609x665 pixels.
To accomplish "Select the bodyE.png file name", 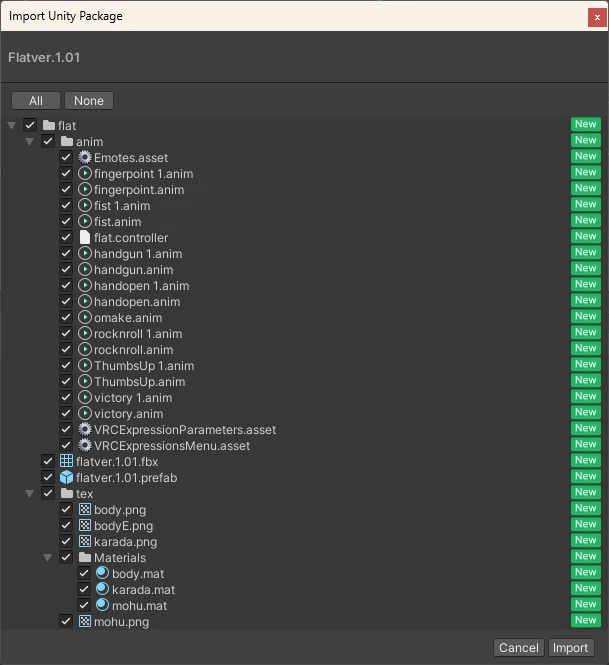I will tap(123, 526).
